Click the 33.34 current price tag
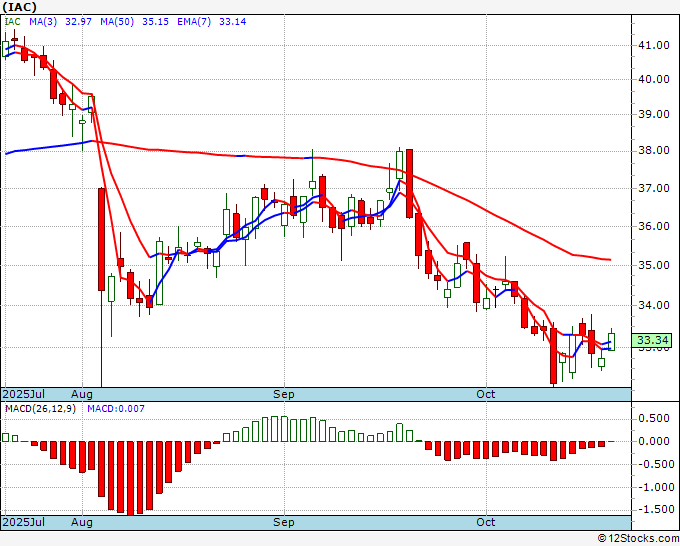This screenshot has height=546, width=680. 652,340
